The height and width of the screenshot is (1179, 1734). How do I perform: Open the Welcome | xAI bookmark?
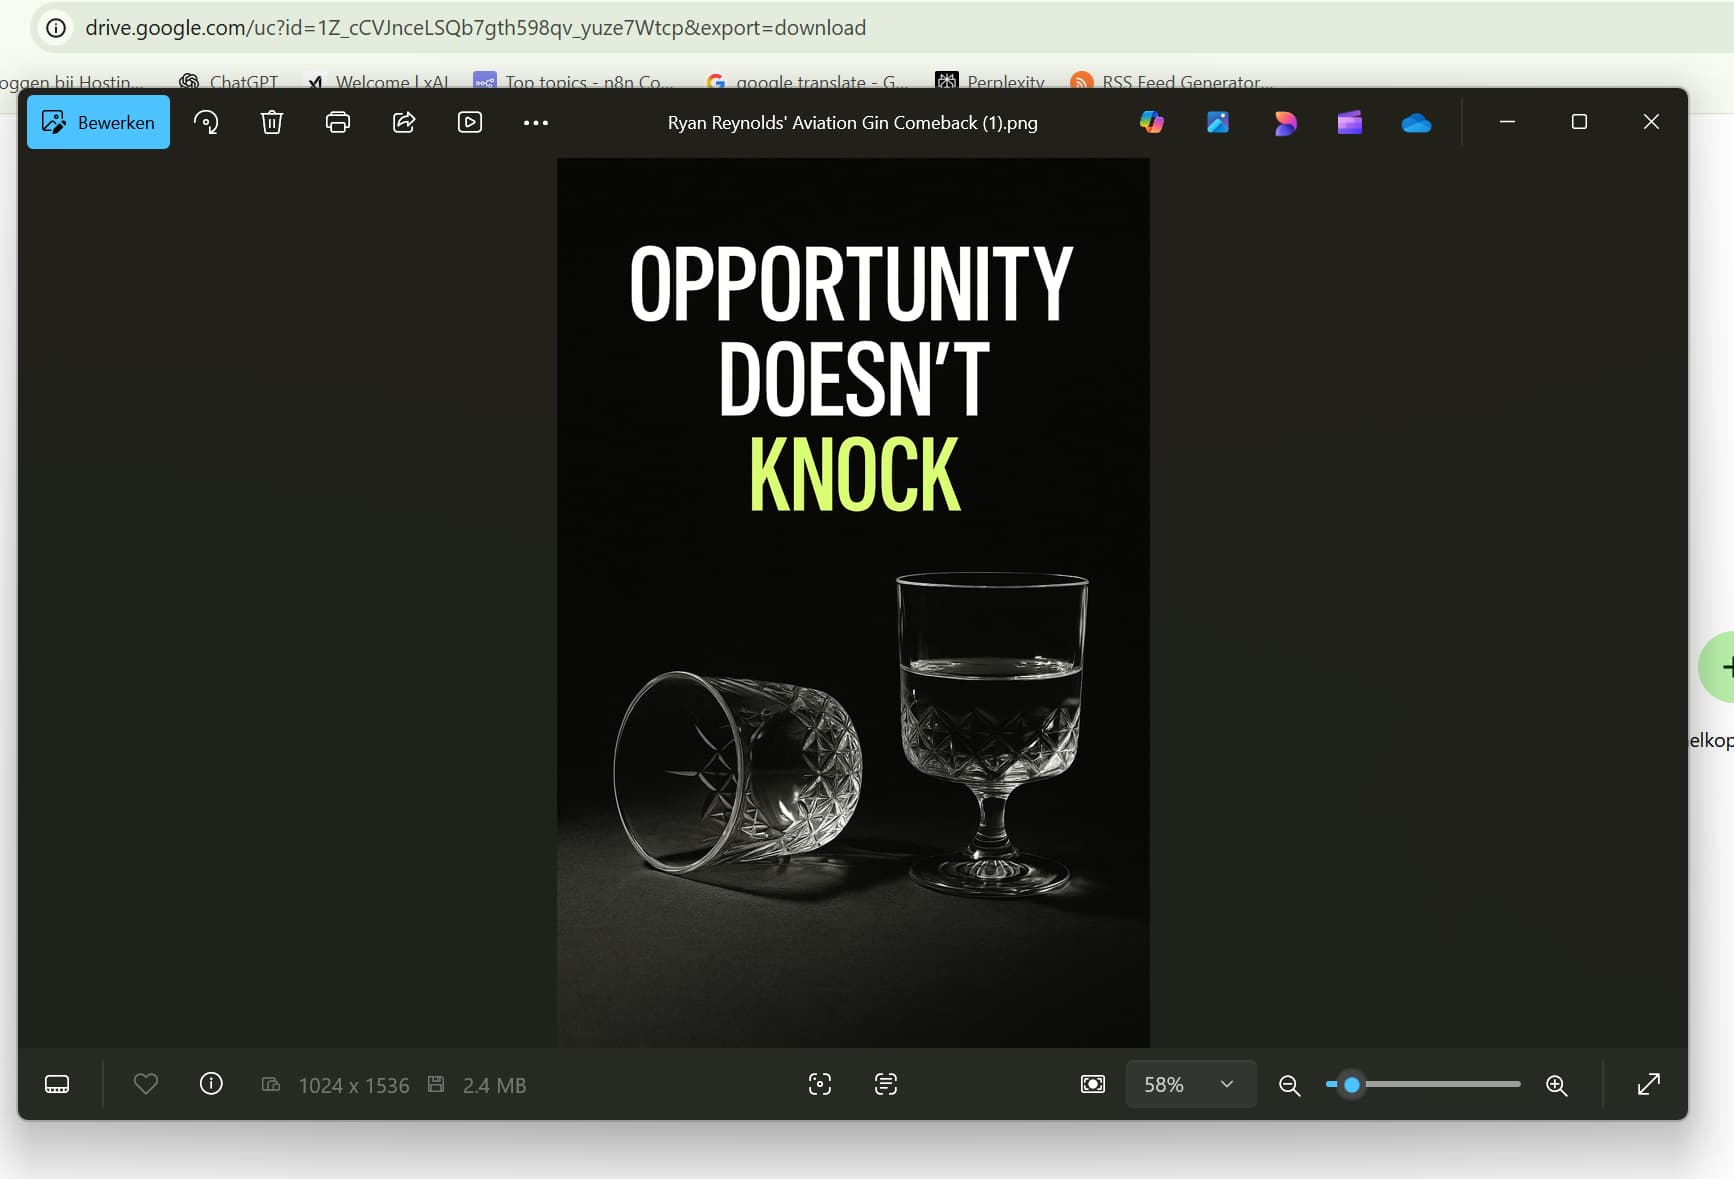click(377, 81)
